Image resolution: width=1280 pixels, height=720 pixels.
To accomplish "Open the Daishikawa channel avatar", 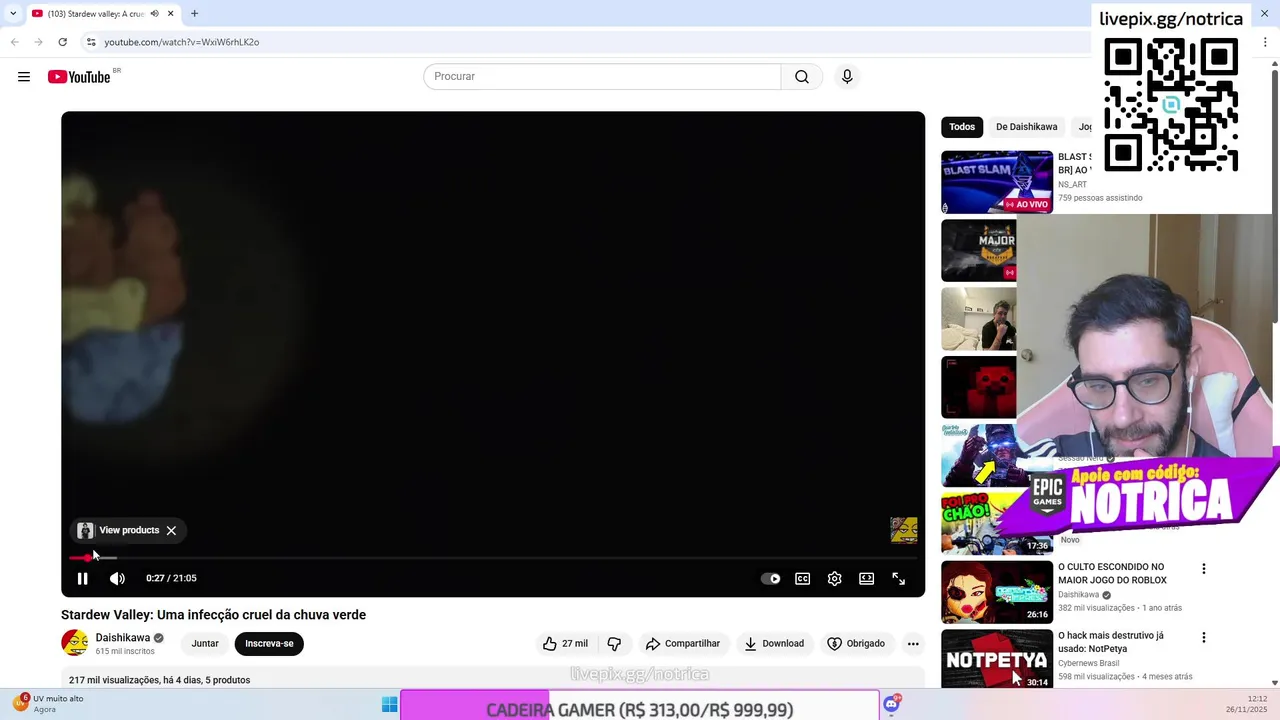I will (75, 643).
